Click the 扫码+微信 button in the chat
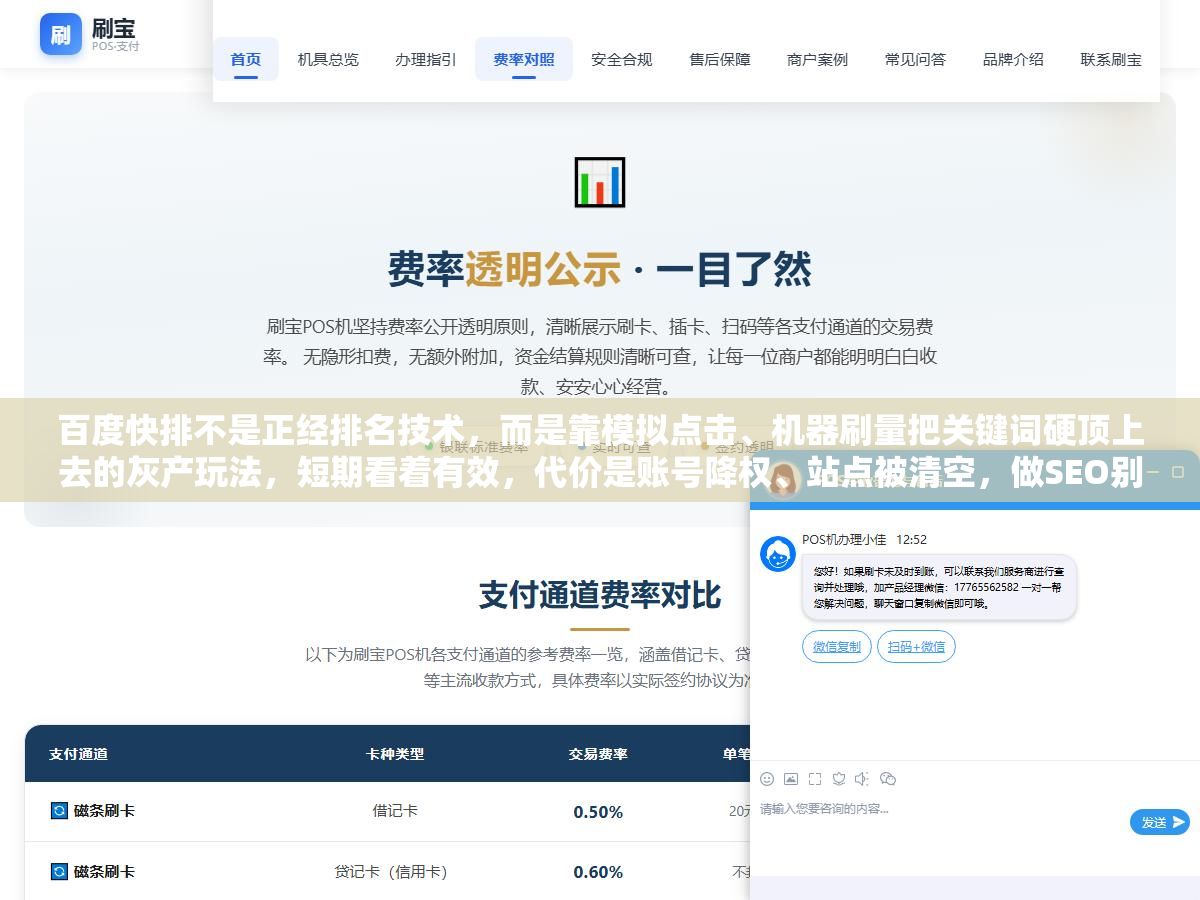Image resolution: width=1200 pixels, height=900 pixels. (x=916, y=646)
